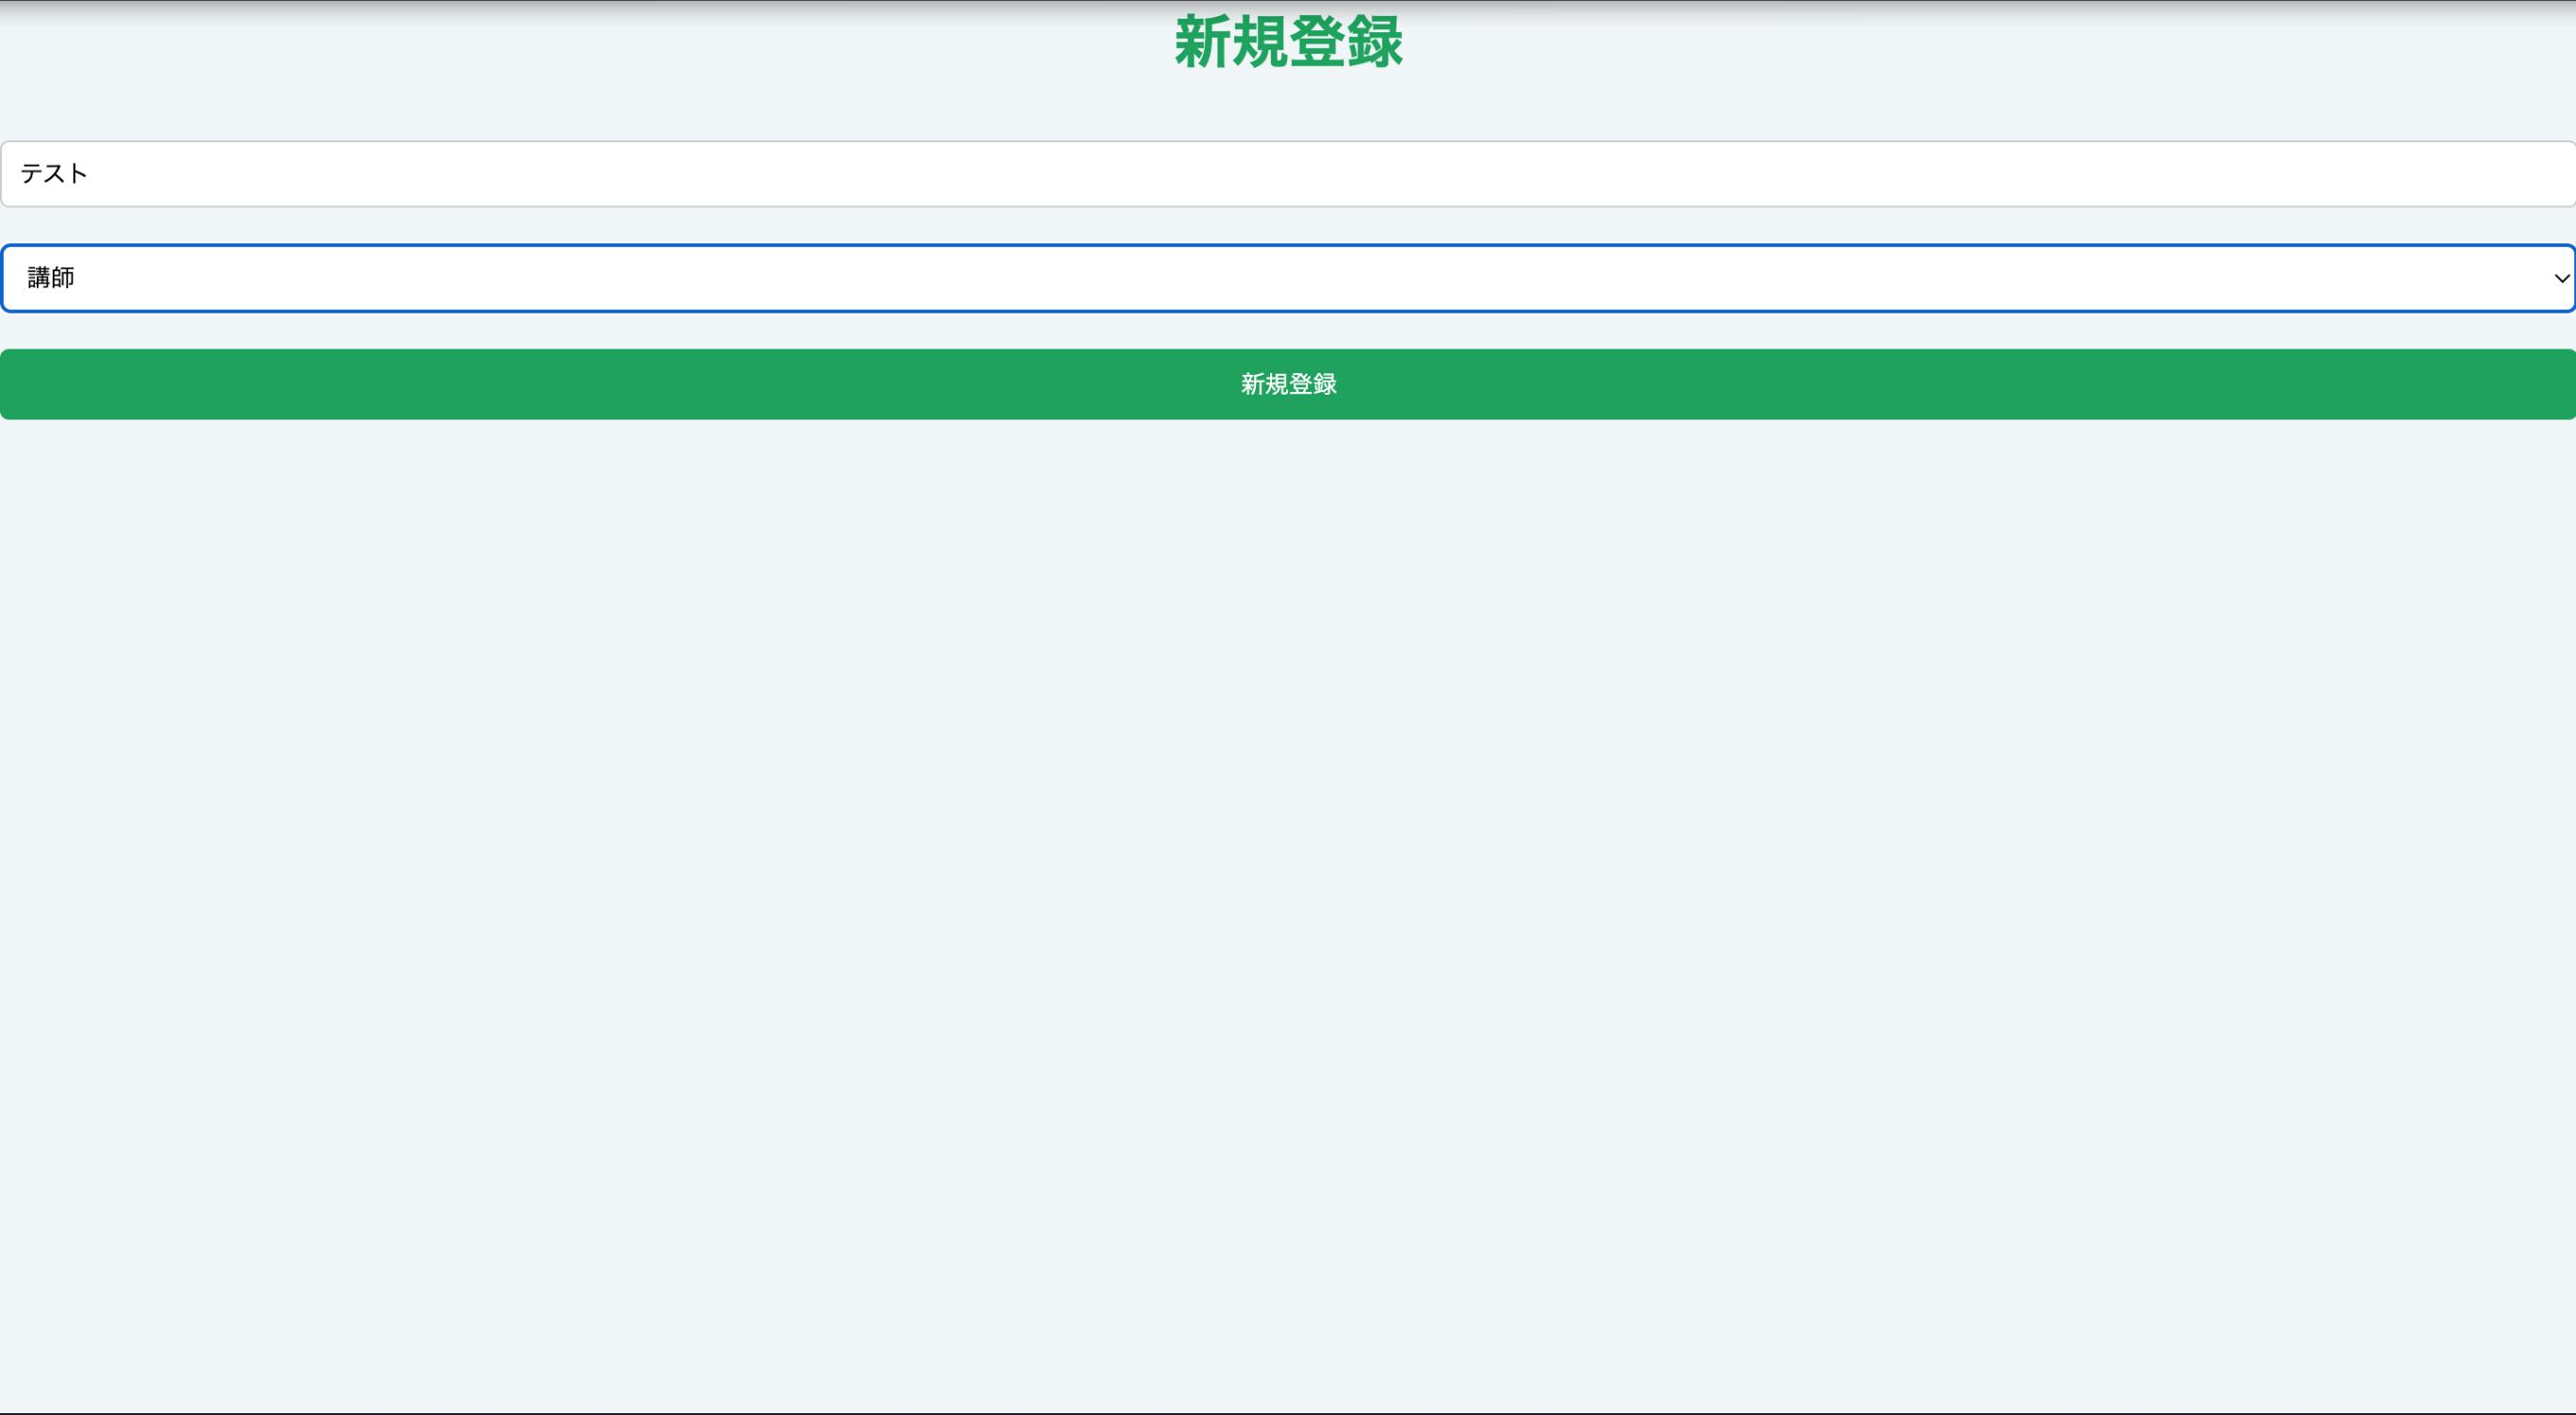Click the large green 新規登録 title
This screenshot has height=1415, width=2576.
[x=1288, y=43]
